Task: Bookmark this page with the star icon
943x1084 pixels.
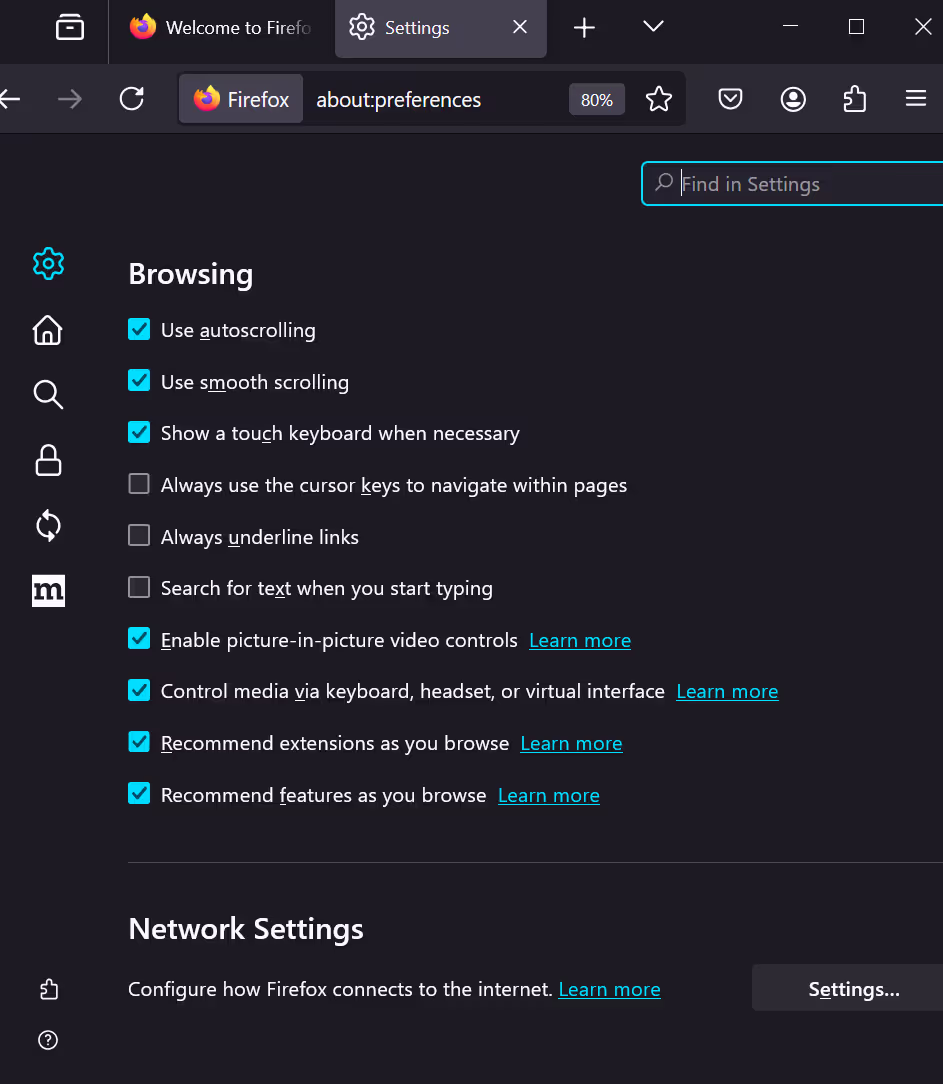Action: point(659,99)
